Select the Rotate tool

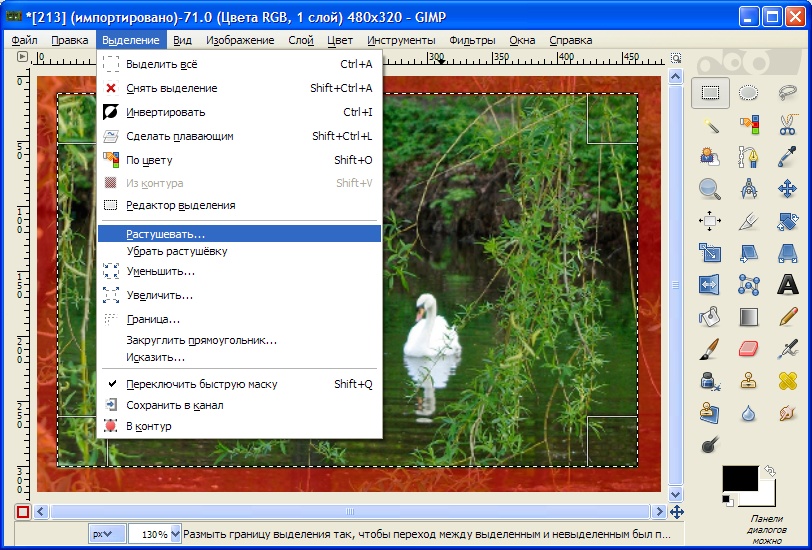(x=787, y=221)
